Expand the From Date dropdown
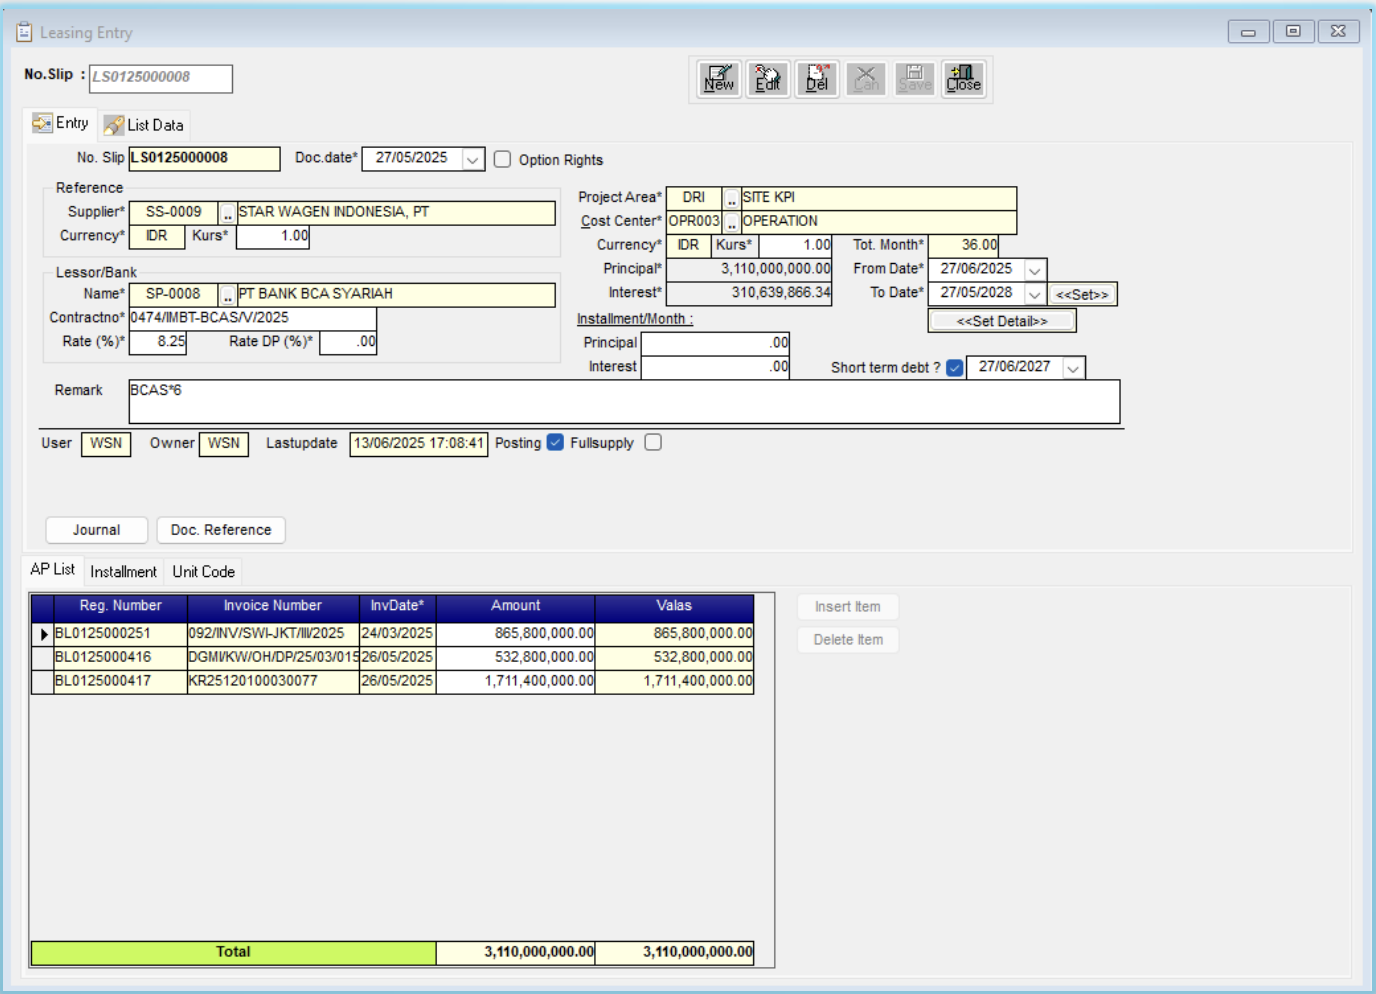Screen dimensions: 1376x994 click(1035, 270)
